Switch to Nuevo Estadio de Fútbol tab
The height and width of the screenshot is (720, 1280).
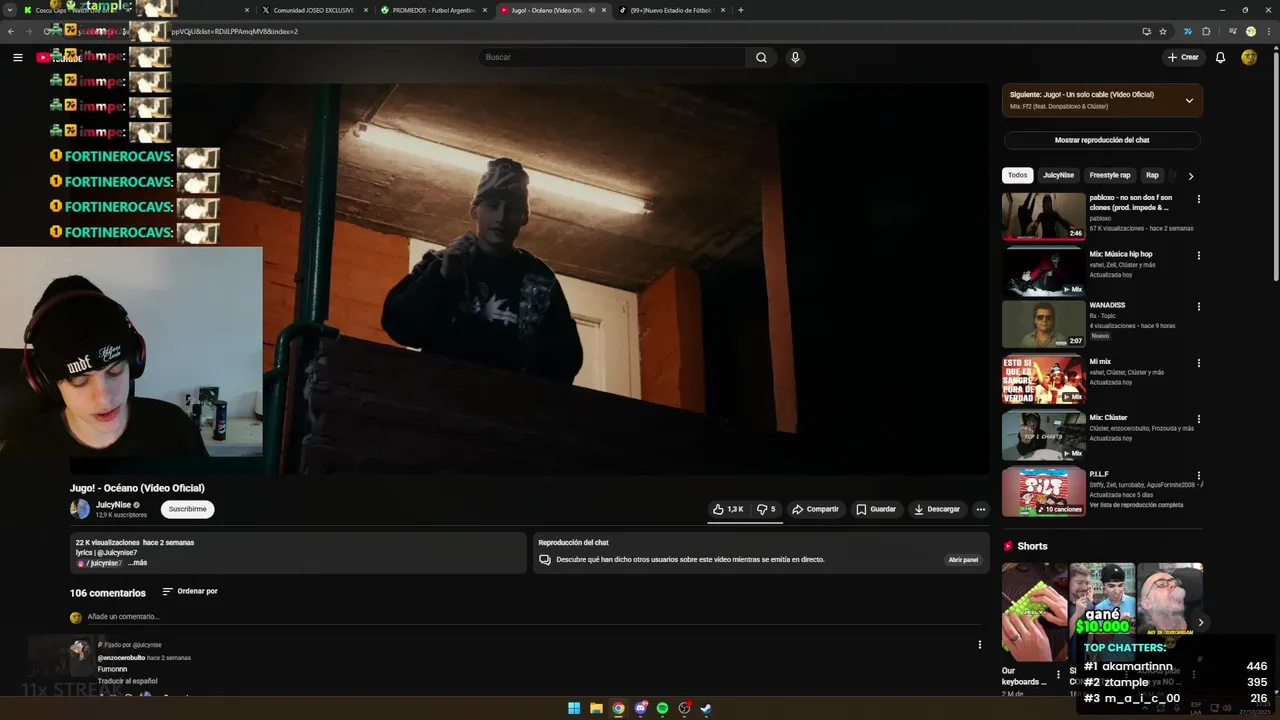(672, 10)
